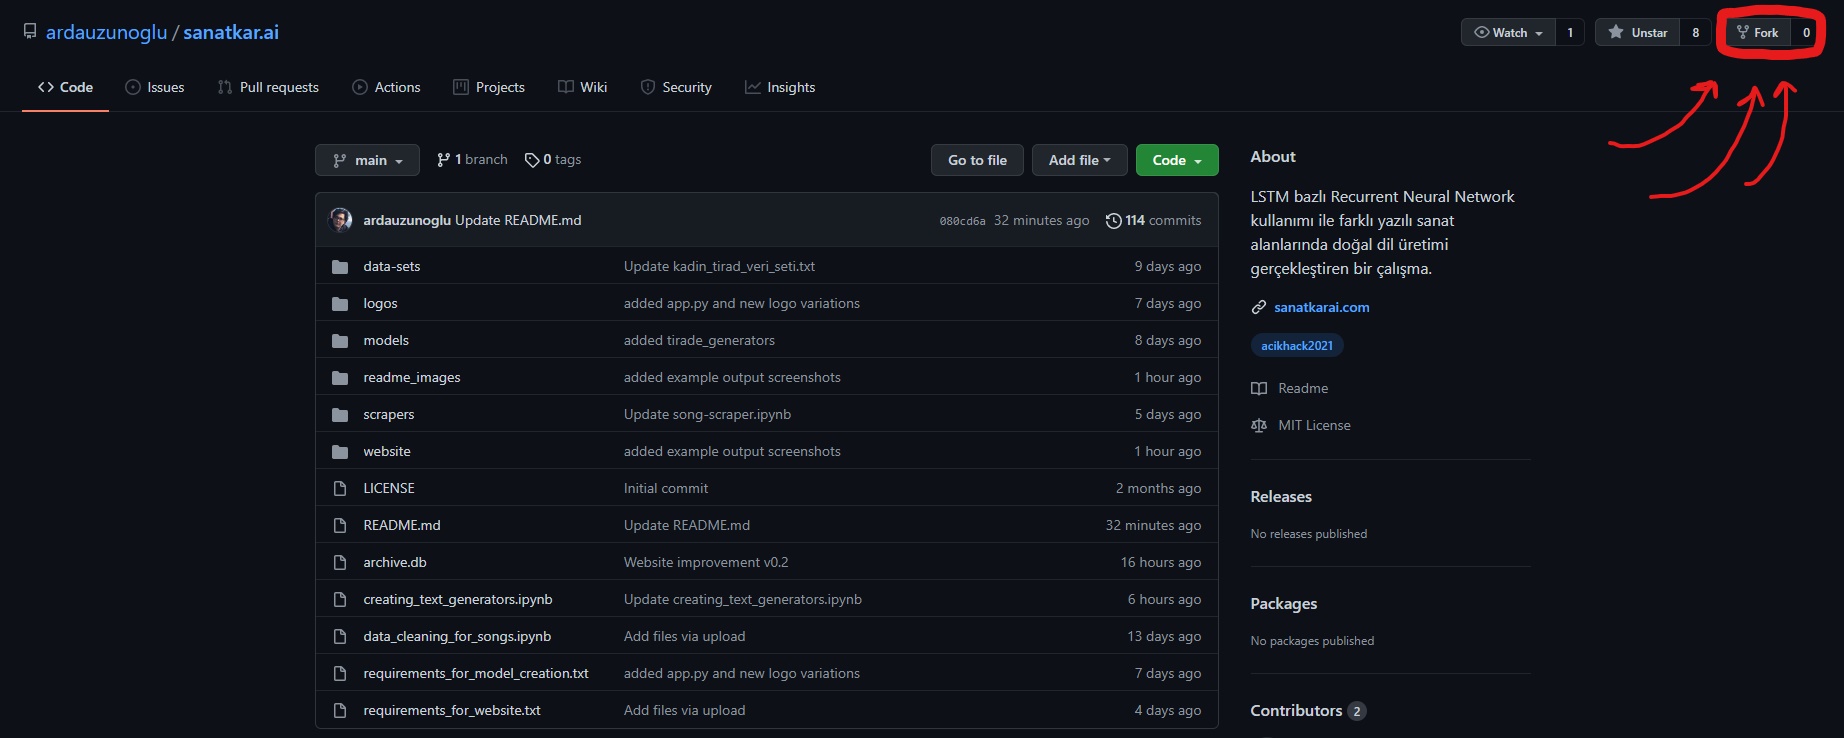Open the Packages section heading
1844x738 pixels.
click(1284, 603)
